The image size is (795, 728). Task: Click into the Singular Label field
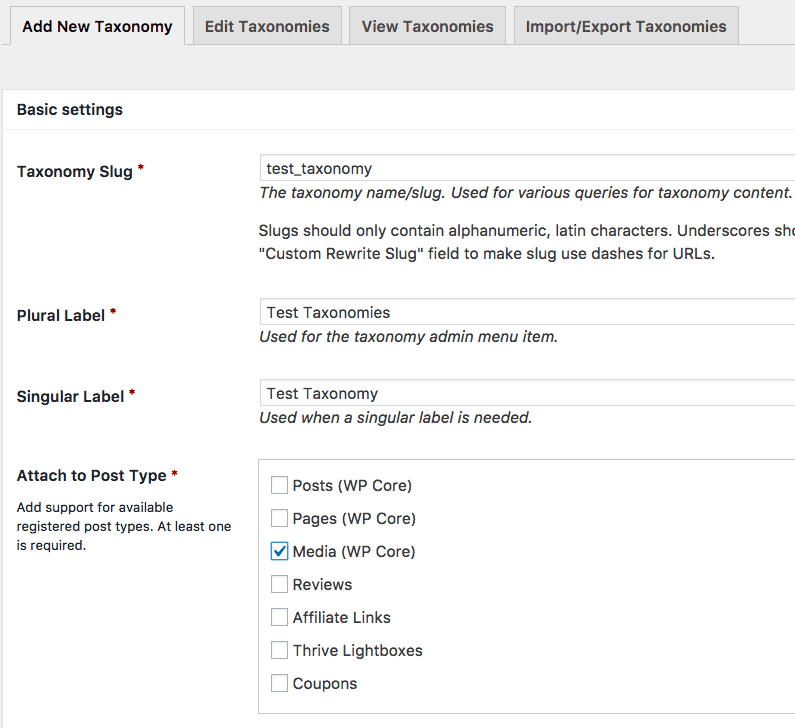click(527, 393)
